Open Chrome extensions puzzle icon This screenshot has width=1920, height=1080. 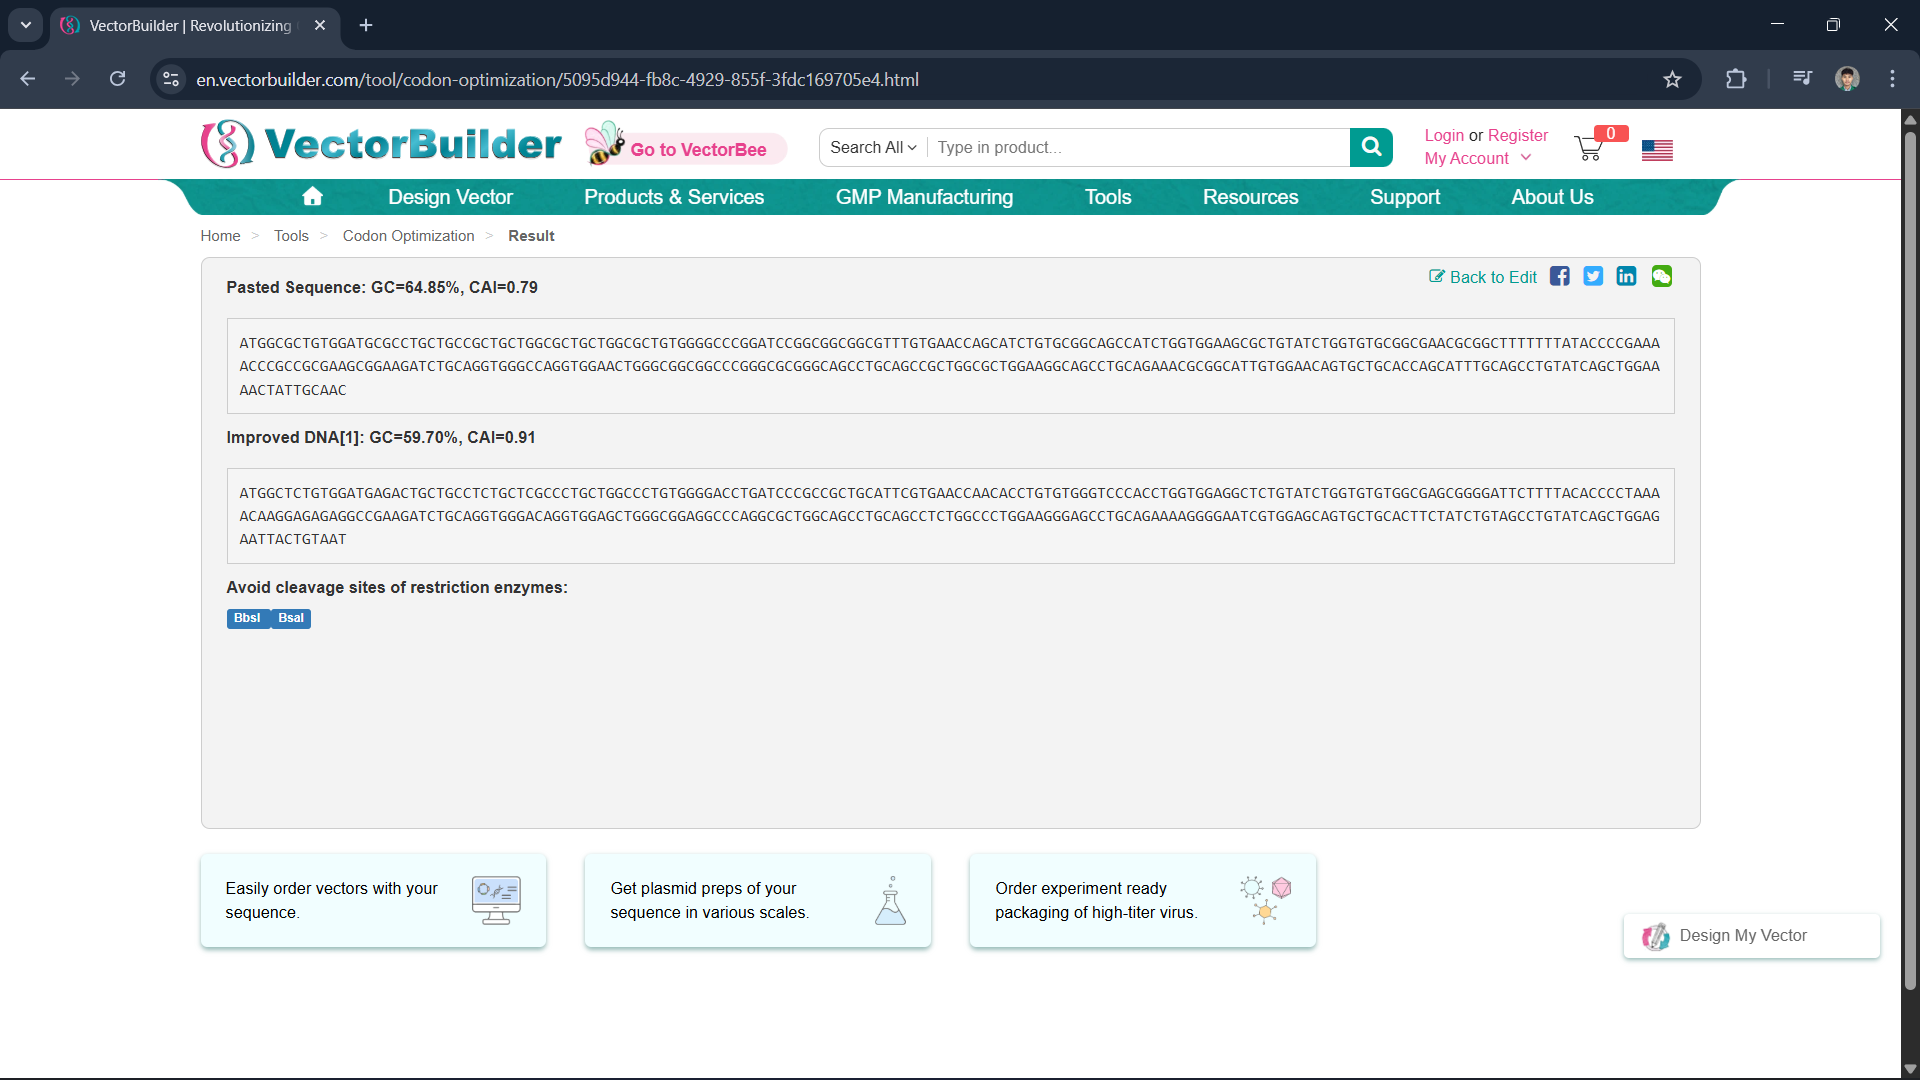point(1736,79)
